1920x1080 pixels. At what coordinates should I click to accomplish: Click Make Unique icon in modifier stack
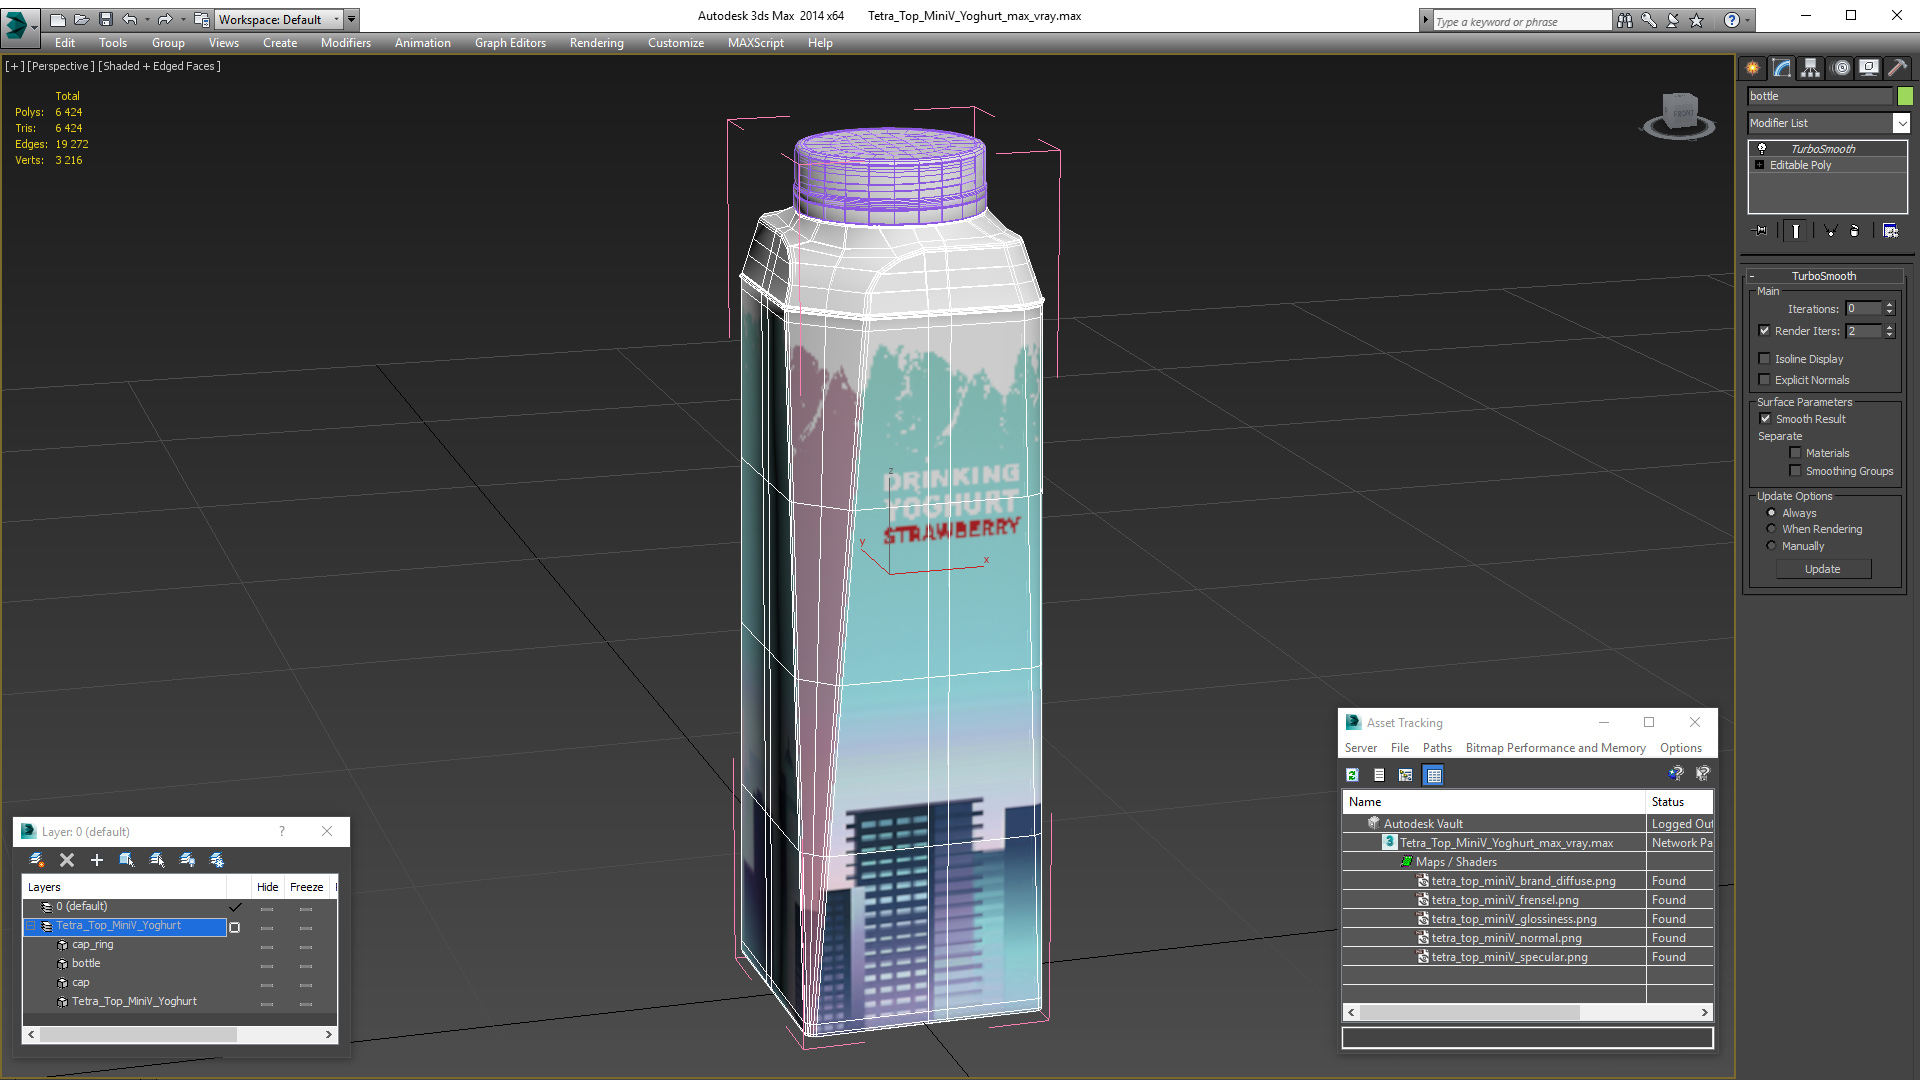pyautogui.click(x=1831, y=231)
